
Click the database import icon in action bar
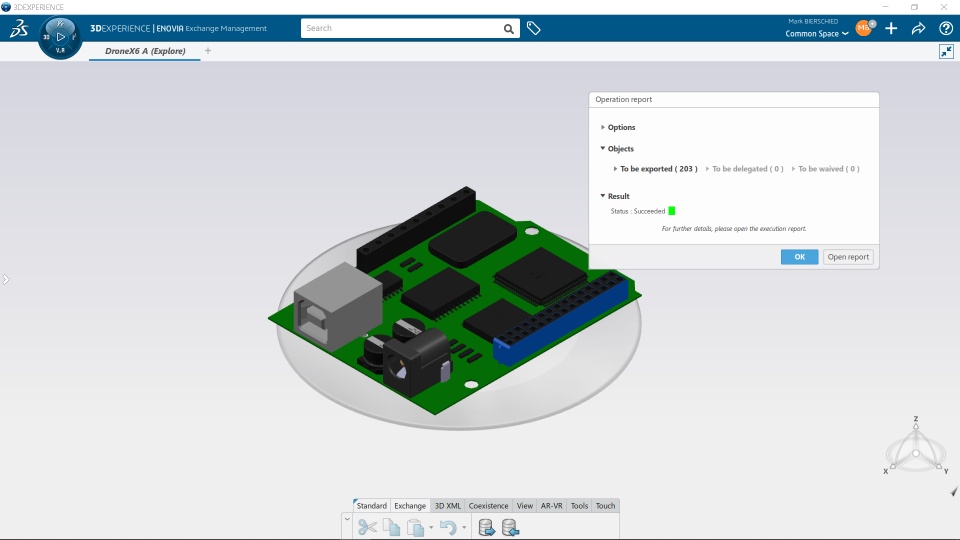[510, 527]
